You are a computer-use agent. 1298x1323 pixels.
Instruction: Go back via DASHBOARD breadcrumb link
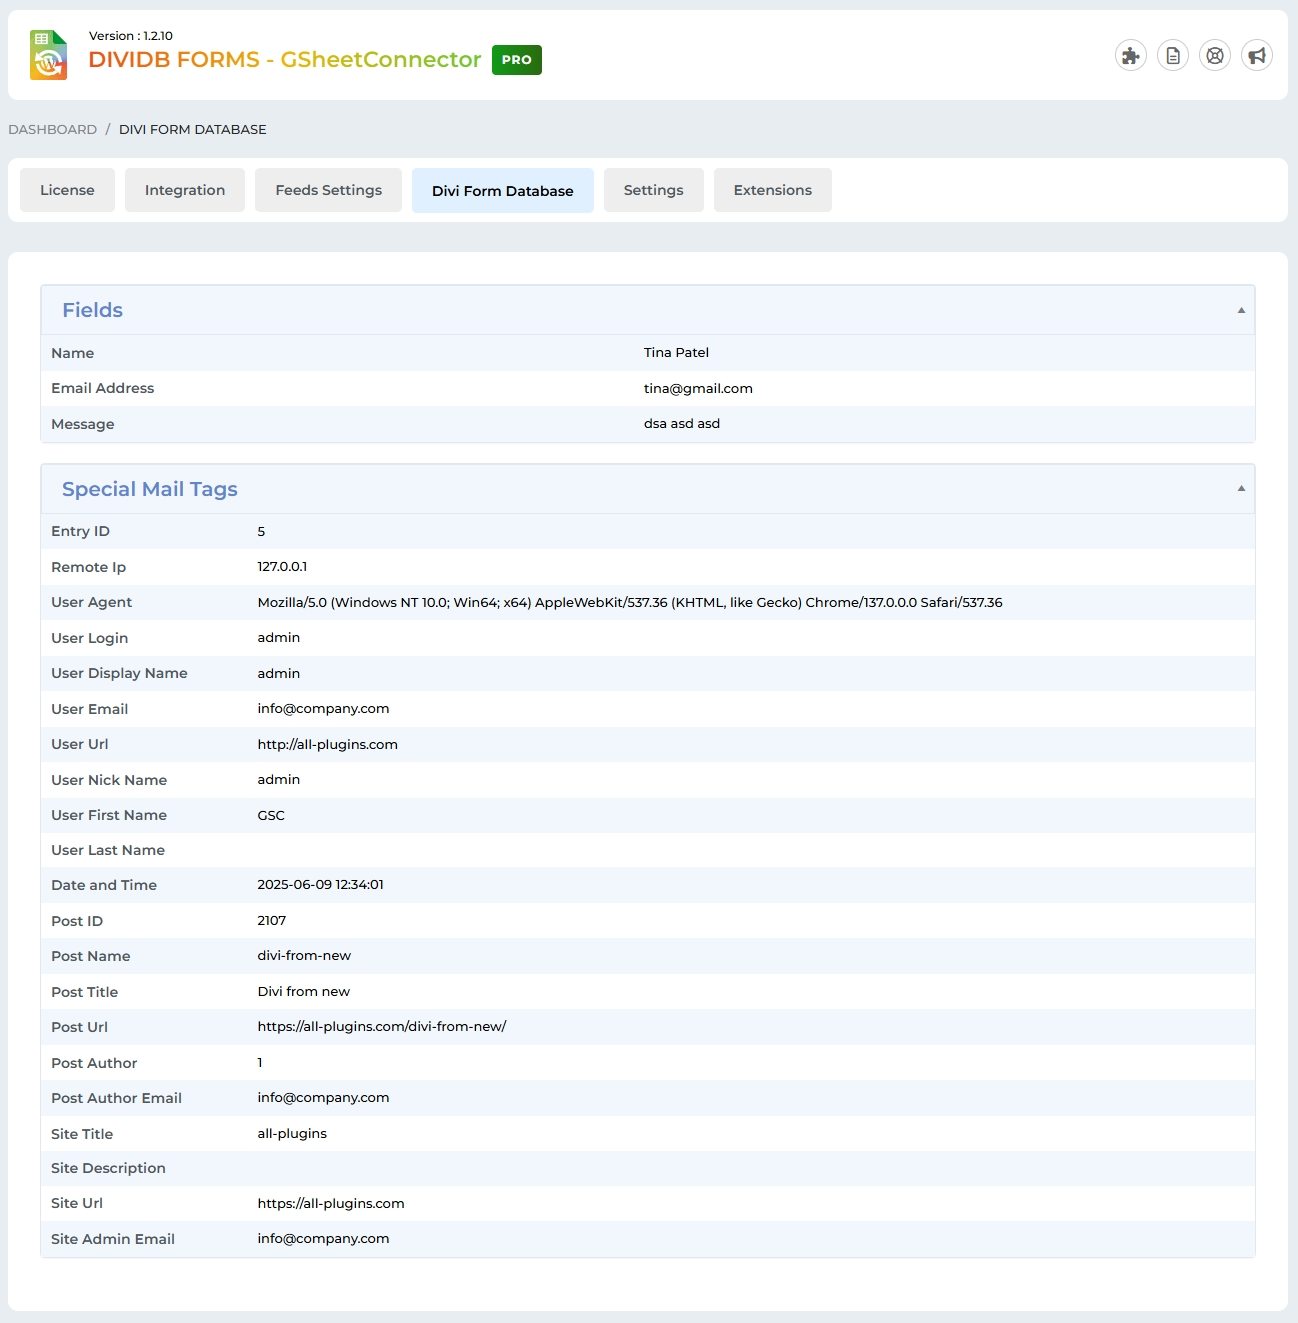coord(53,130)
